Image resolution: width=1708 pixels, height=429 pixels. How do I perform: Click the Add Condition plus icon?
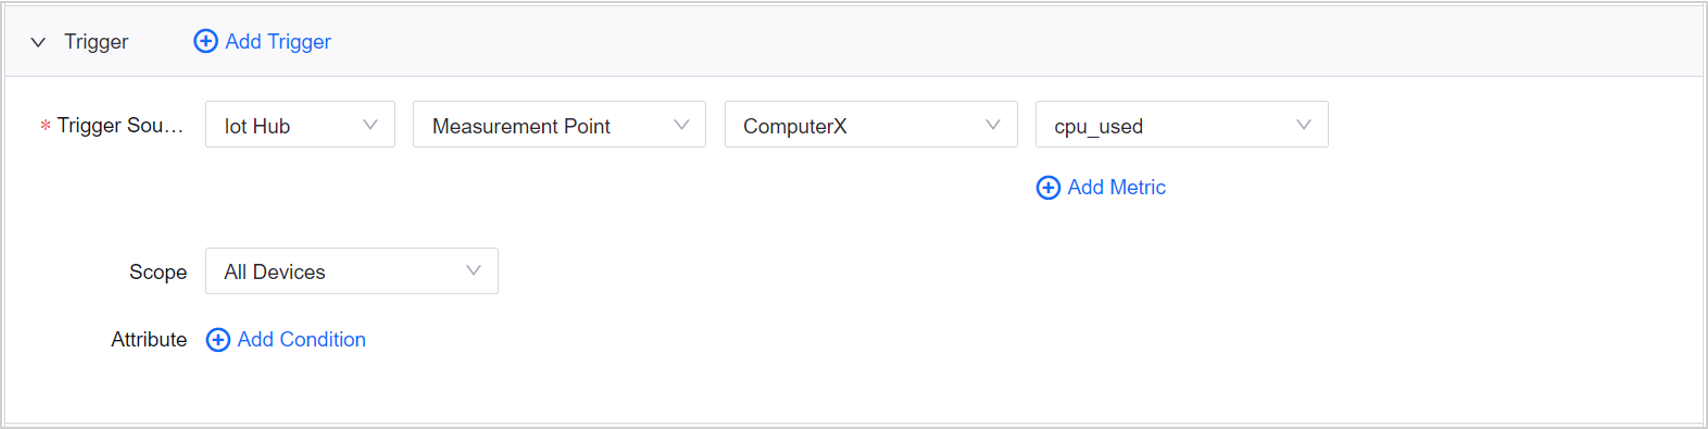click(x=217, y=340)
